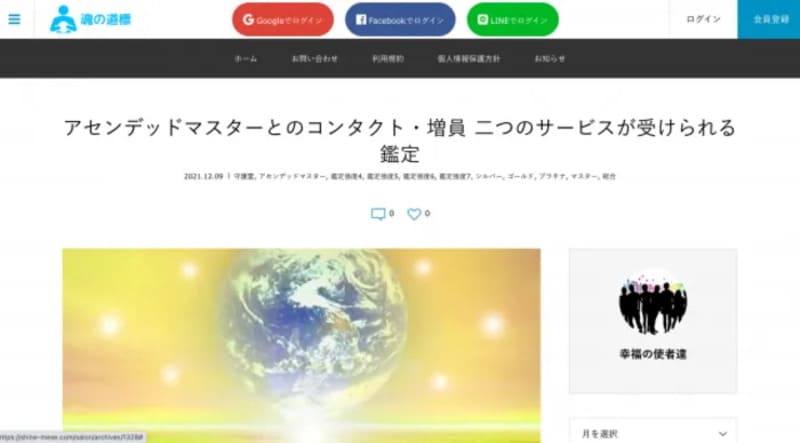This screenshot has height=443, width=800.
Task: Click the 幸福の使者達 silhouette avatar
Action: click(653, 302)
